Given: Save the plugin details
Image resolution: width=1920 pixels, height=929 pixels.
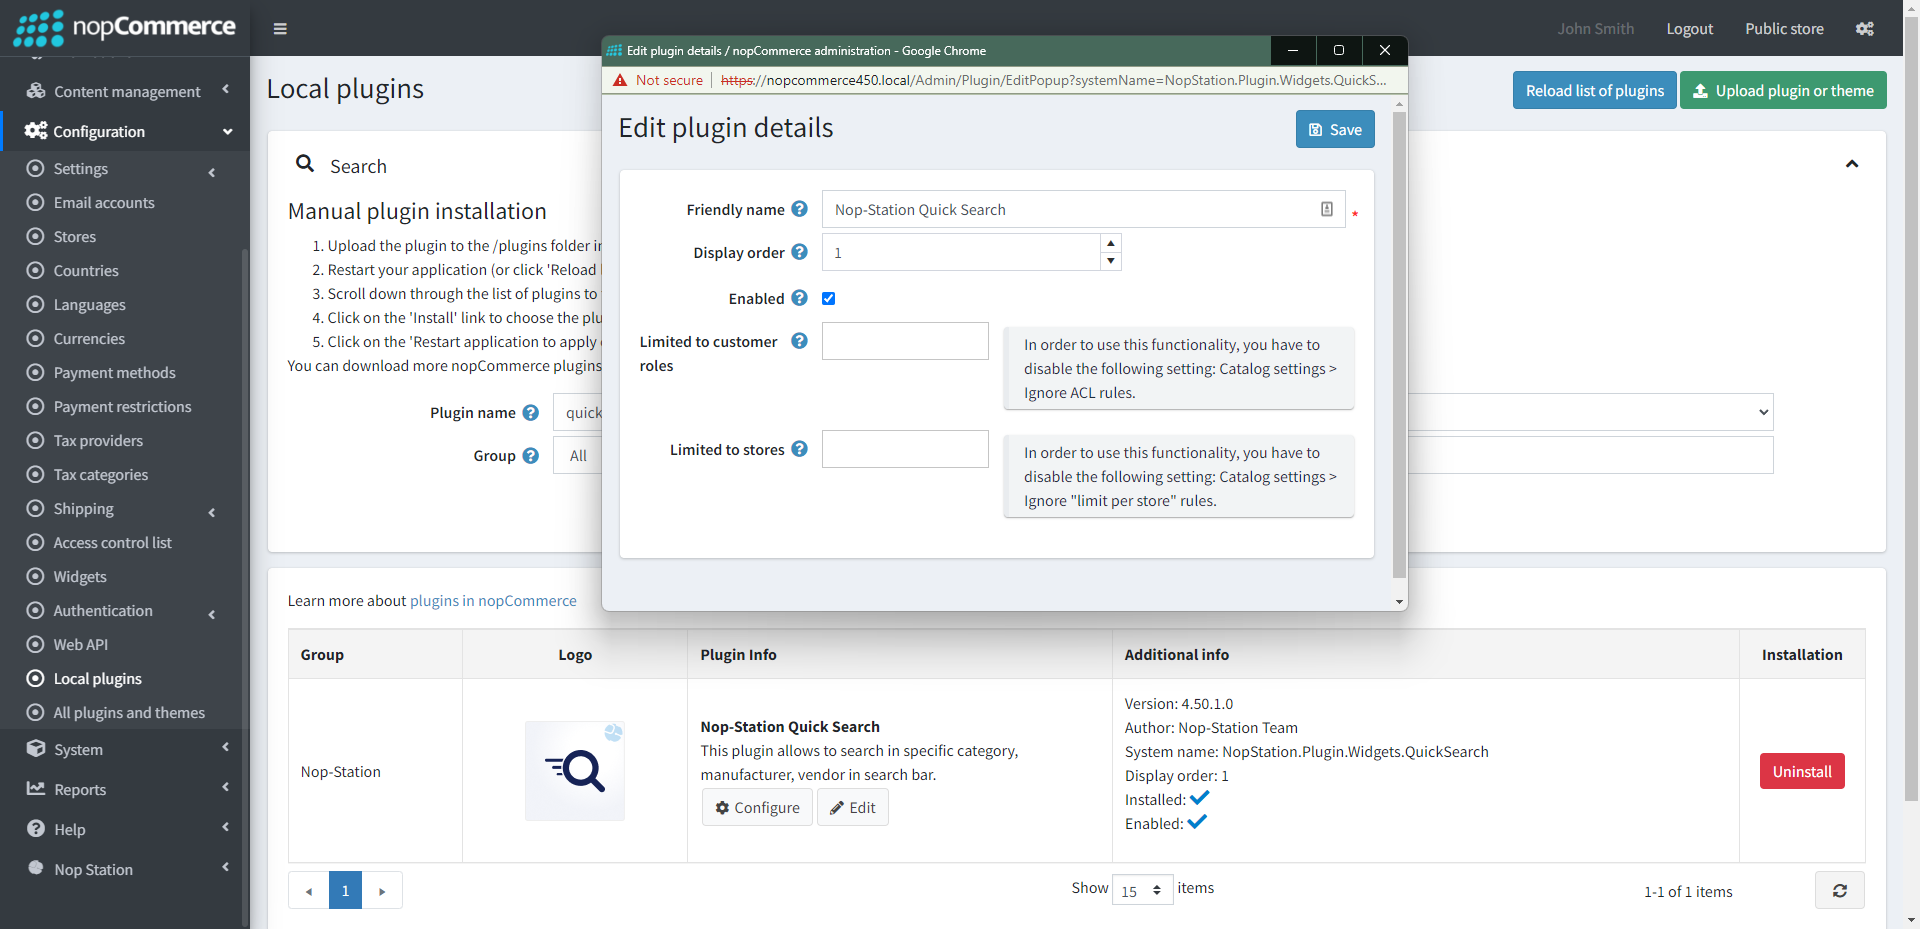Looking at the screenshot, I should [x=1335, y=129].
